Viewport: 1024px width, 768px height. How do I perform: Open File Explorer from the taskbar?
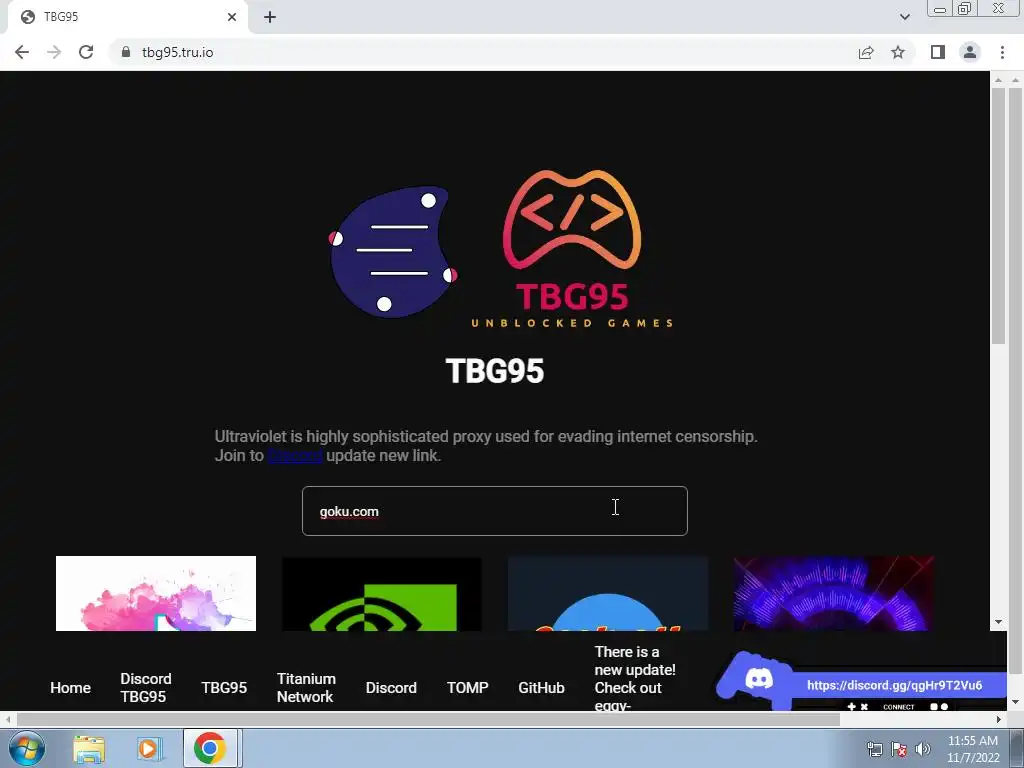coord(89,748)
